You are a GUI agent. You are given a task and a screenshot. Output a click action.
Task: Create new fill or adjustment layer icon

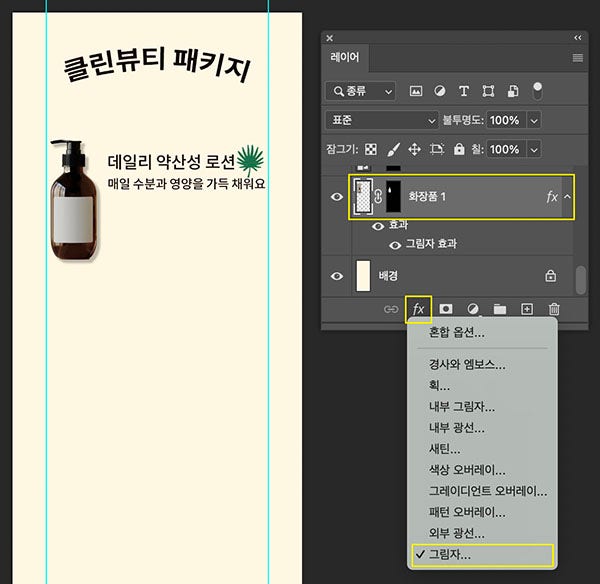click(473, 308)
